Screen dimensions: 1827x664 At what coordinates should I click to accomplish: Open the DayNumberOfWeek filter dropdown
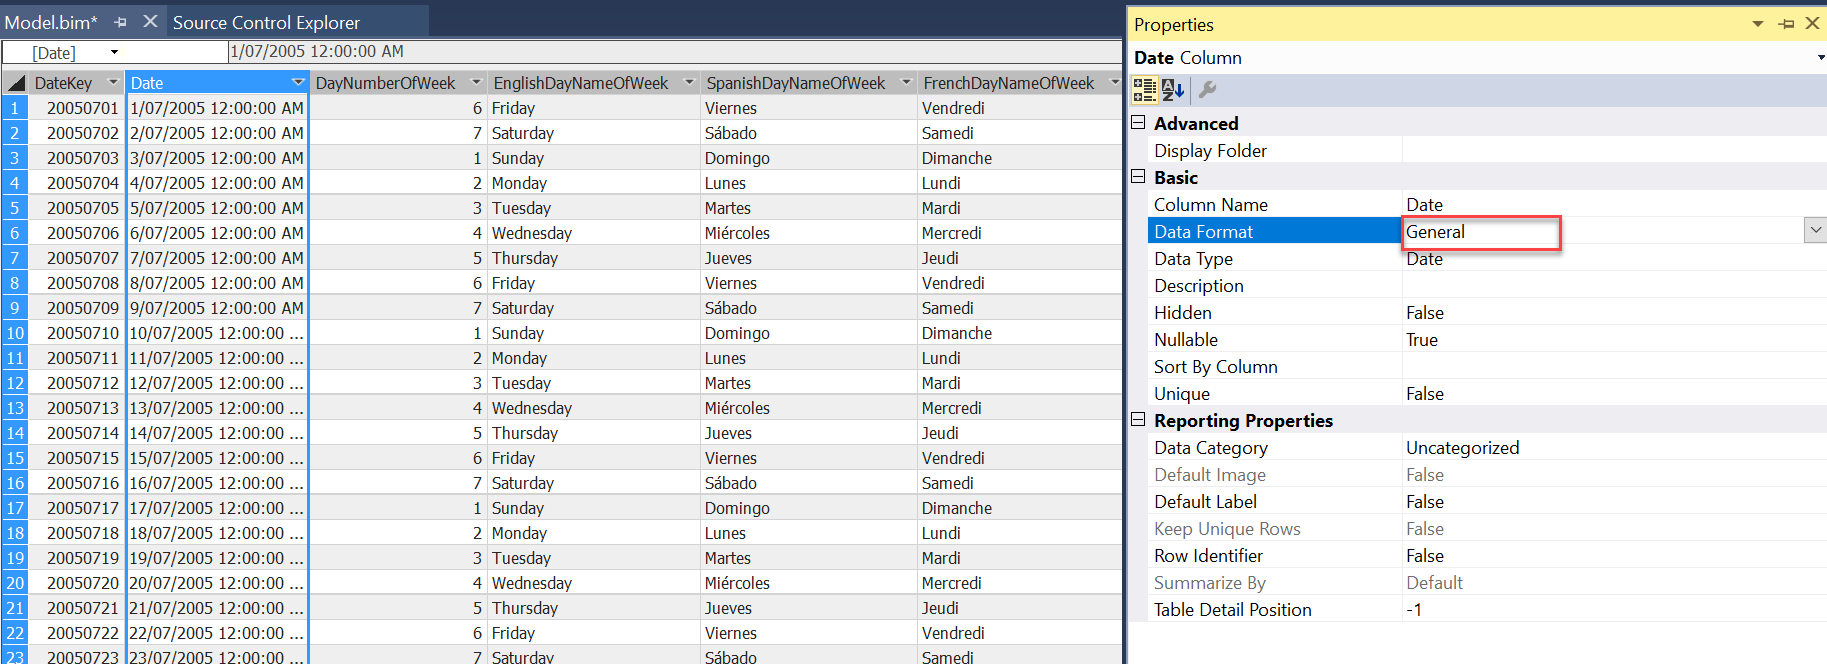coord(476,82)
